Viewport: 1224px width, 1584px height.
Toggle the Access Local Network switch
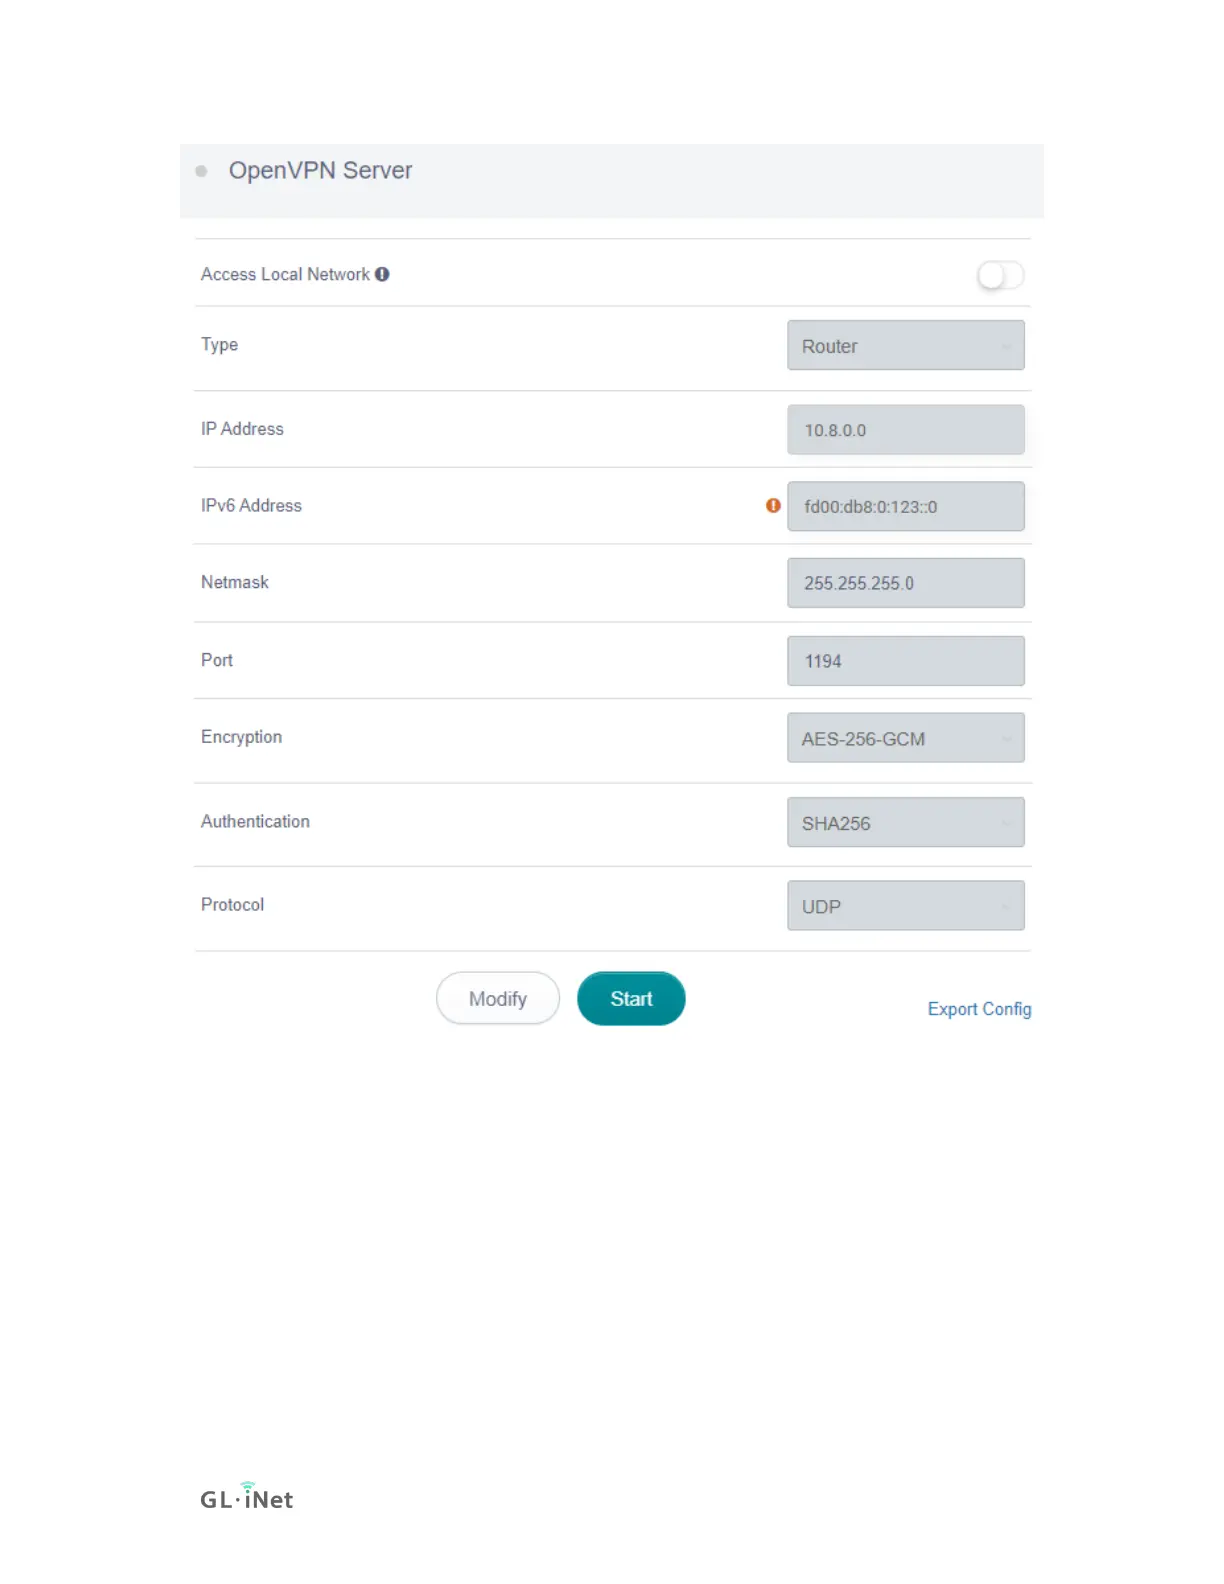coord(1000,275)
